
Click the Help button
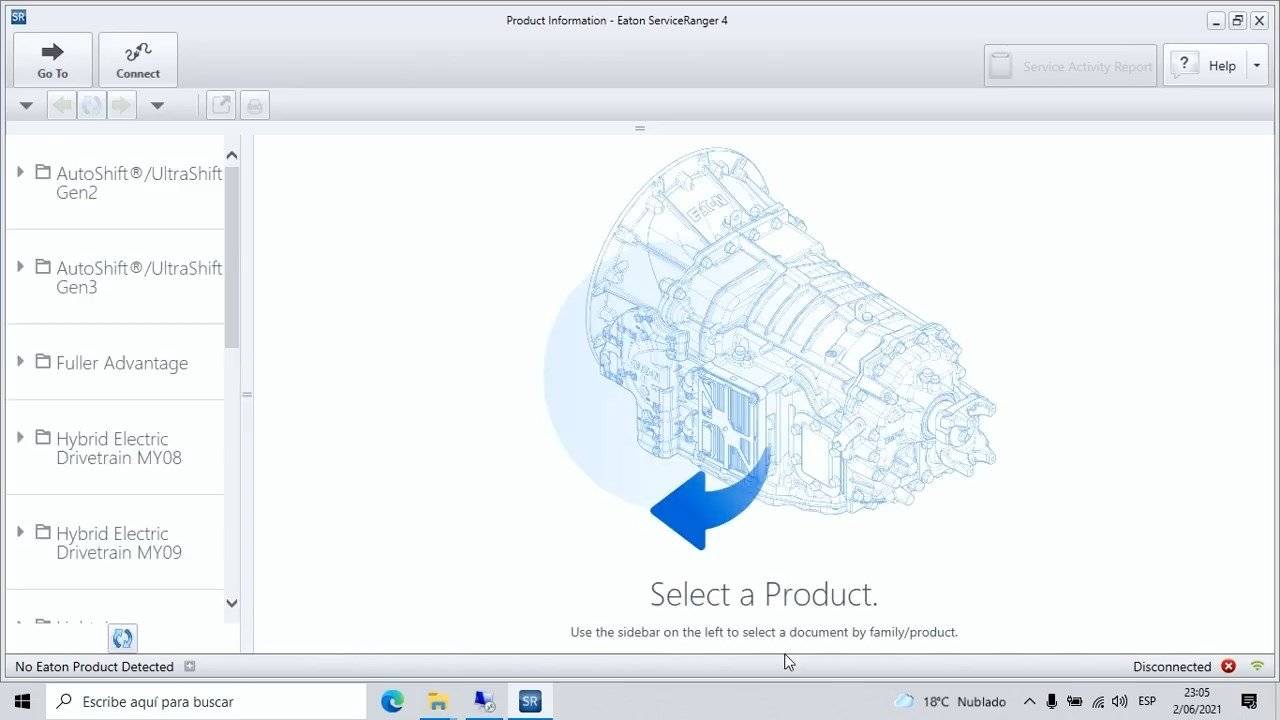pos(1204,66)
